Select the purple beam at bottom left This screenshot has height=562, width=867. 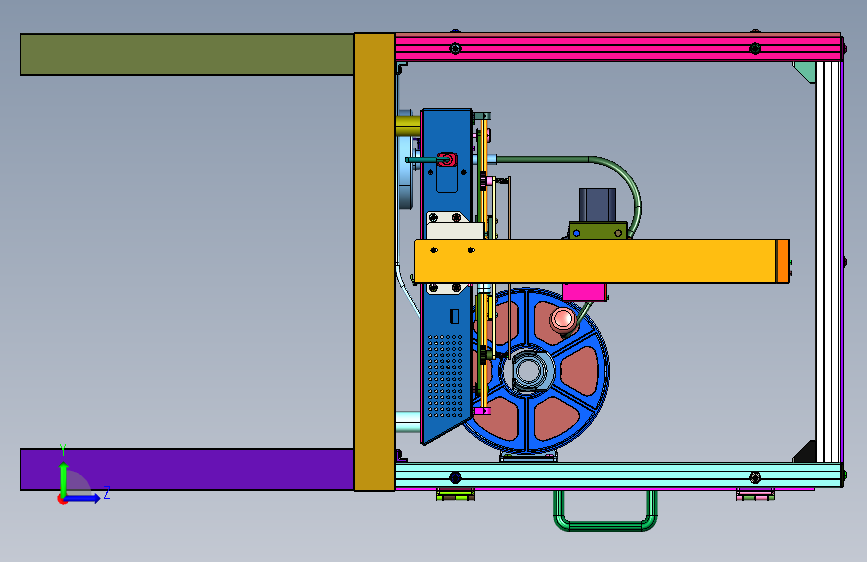[x=187, y=469]
